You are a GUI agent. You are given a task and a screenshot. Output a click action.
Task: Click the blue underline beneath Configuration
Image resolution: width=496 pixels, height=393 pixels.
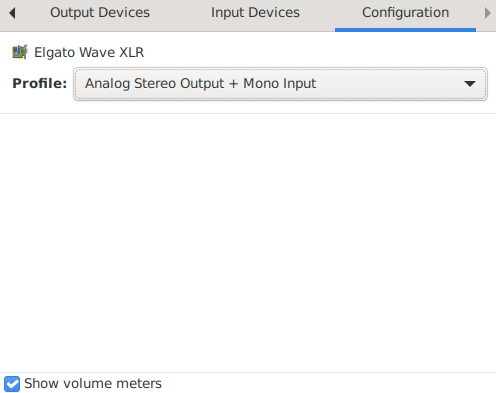pyautogui.click(x=405, y=30)
